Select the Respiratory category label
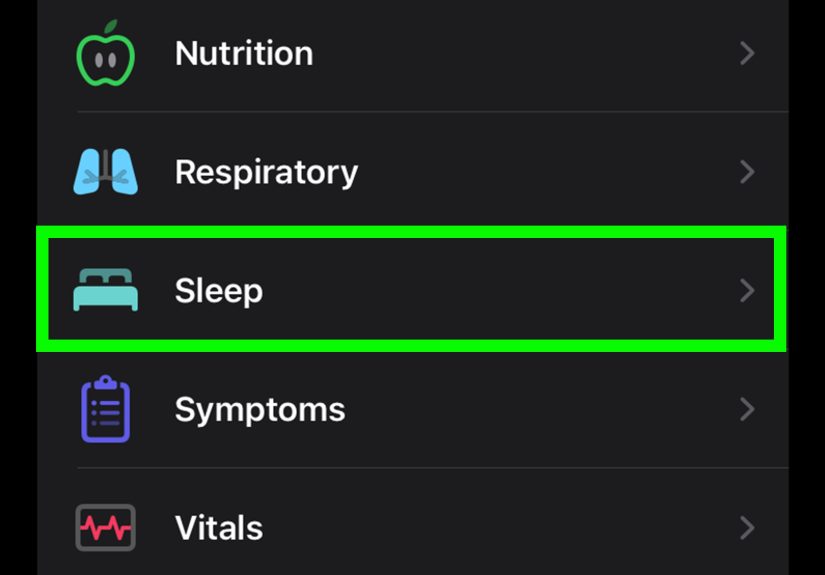The image size is (825, 575). coord(266,172)
